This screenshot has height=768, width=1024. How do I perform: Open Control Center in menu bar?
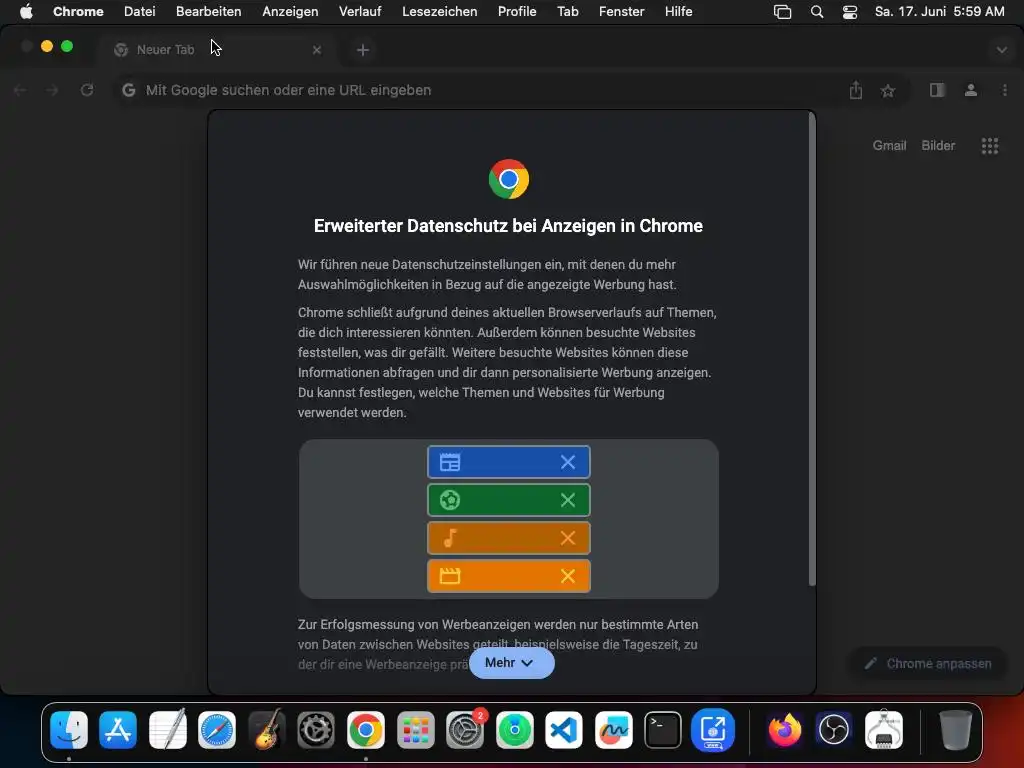pyautogui.click(x=850, y=12)
